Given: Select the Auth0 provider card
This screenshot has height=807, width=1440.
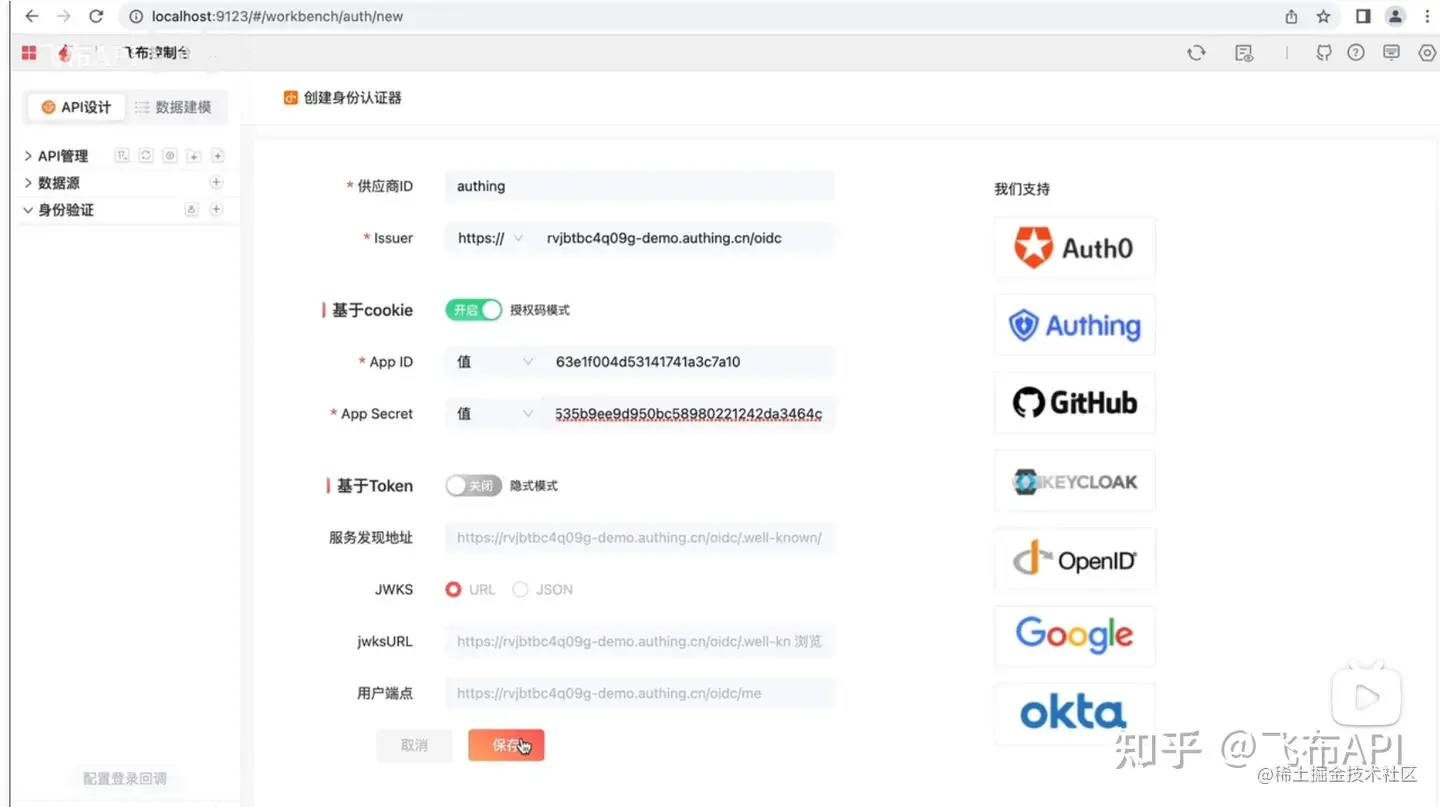Looking at the screenshot, I should coord(1075,247).
